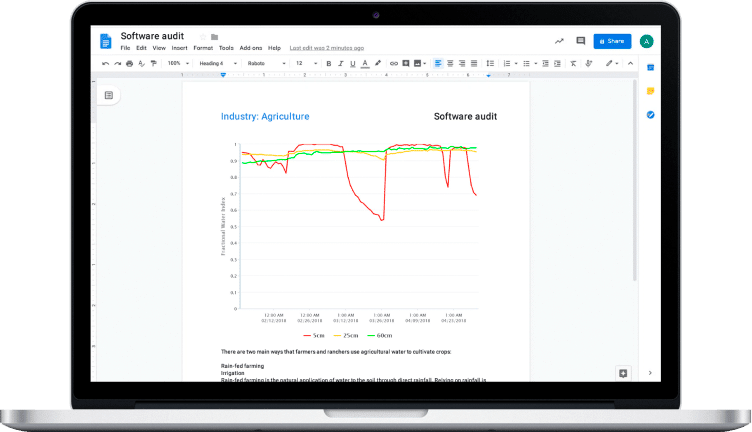The width and height of the screenshot is (752, 432).
Task: Expand the bulleted list options arrow
Action: (535, 63)
